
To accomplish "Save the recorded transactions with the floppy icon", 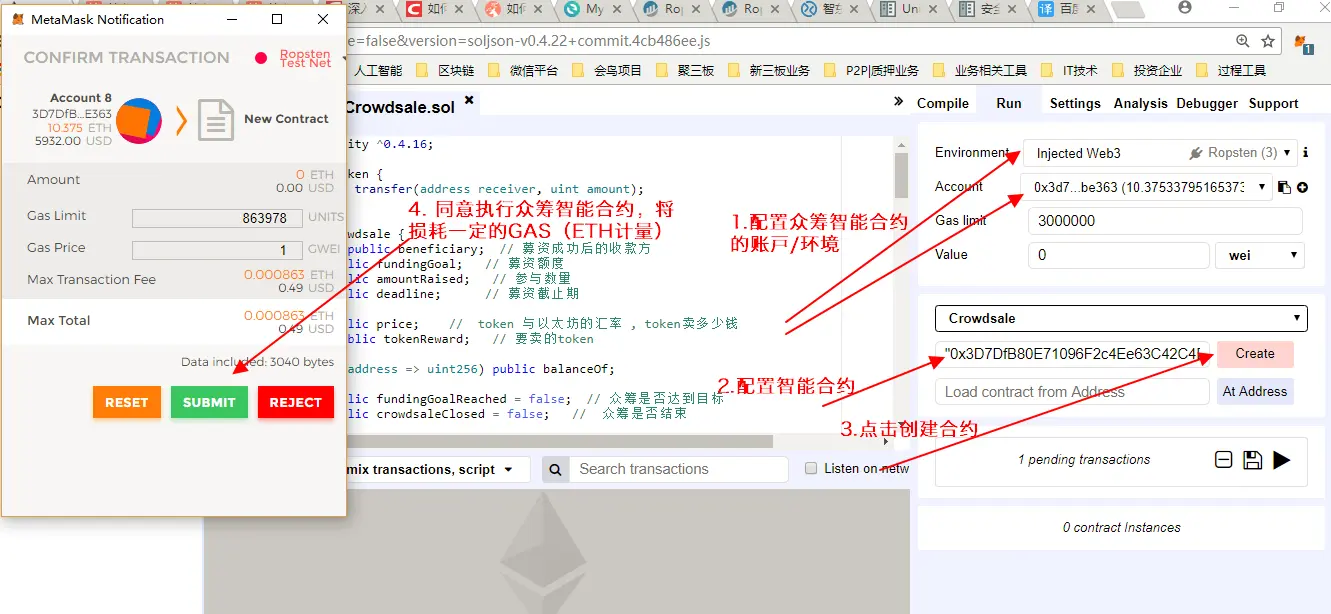I will [1252, 460].
